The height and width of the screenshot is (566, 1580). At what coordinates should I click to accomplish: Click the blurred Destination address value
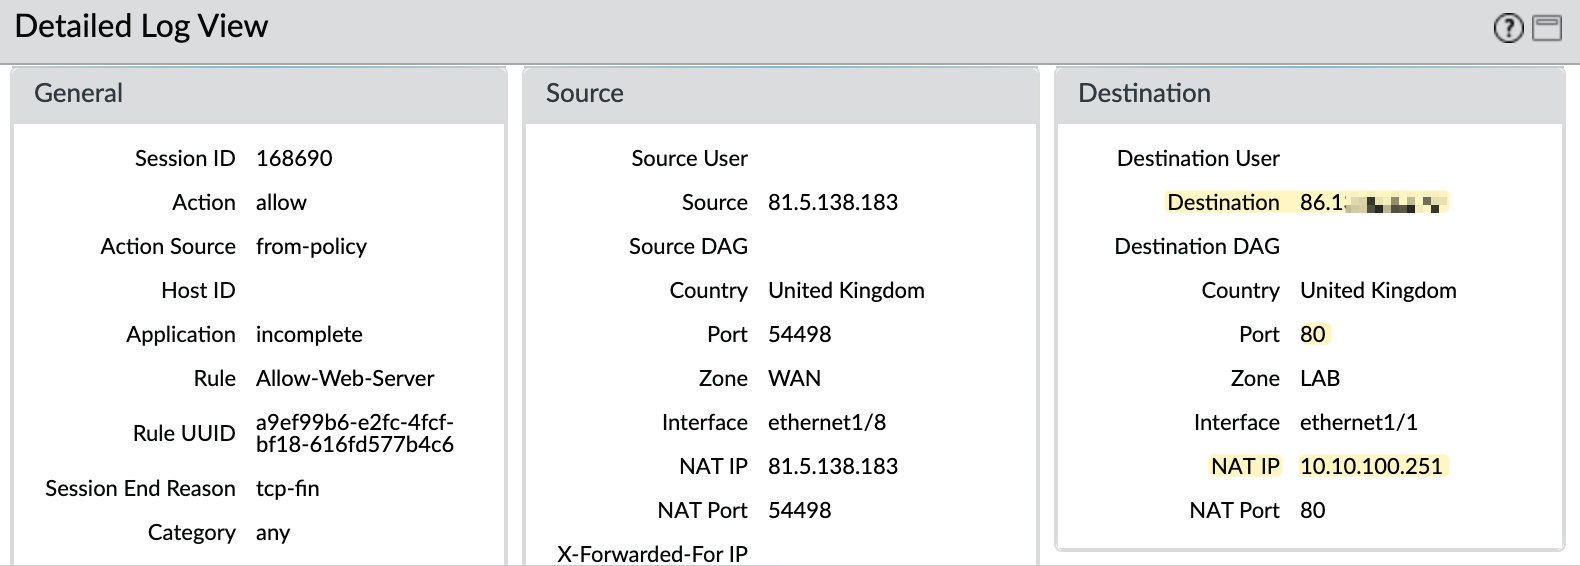pos(1373,203)
